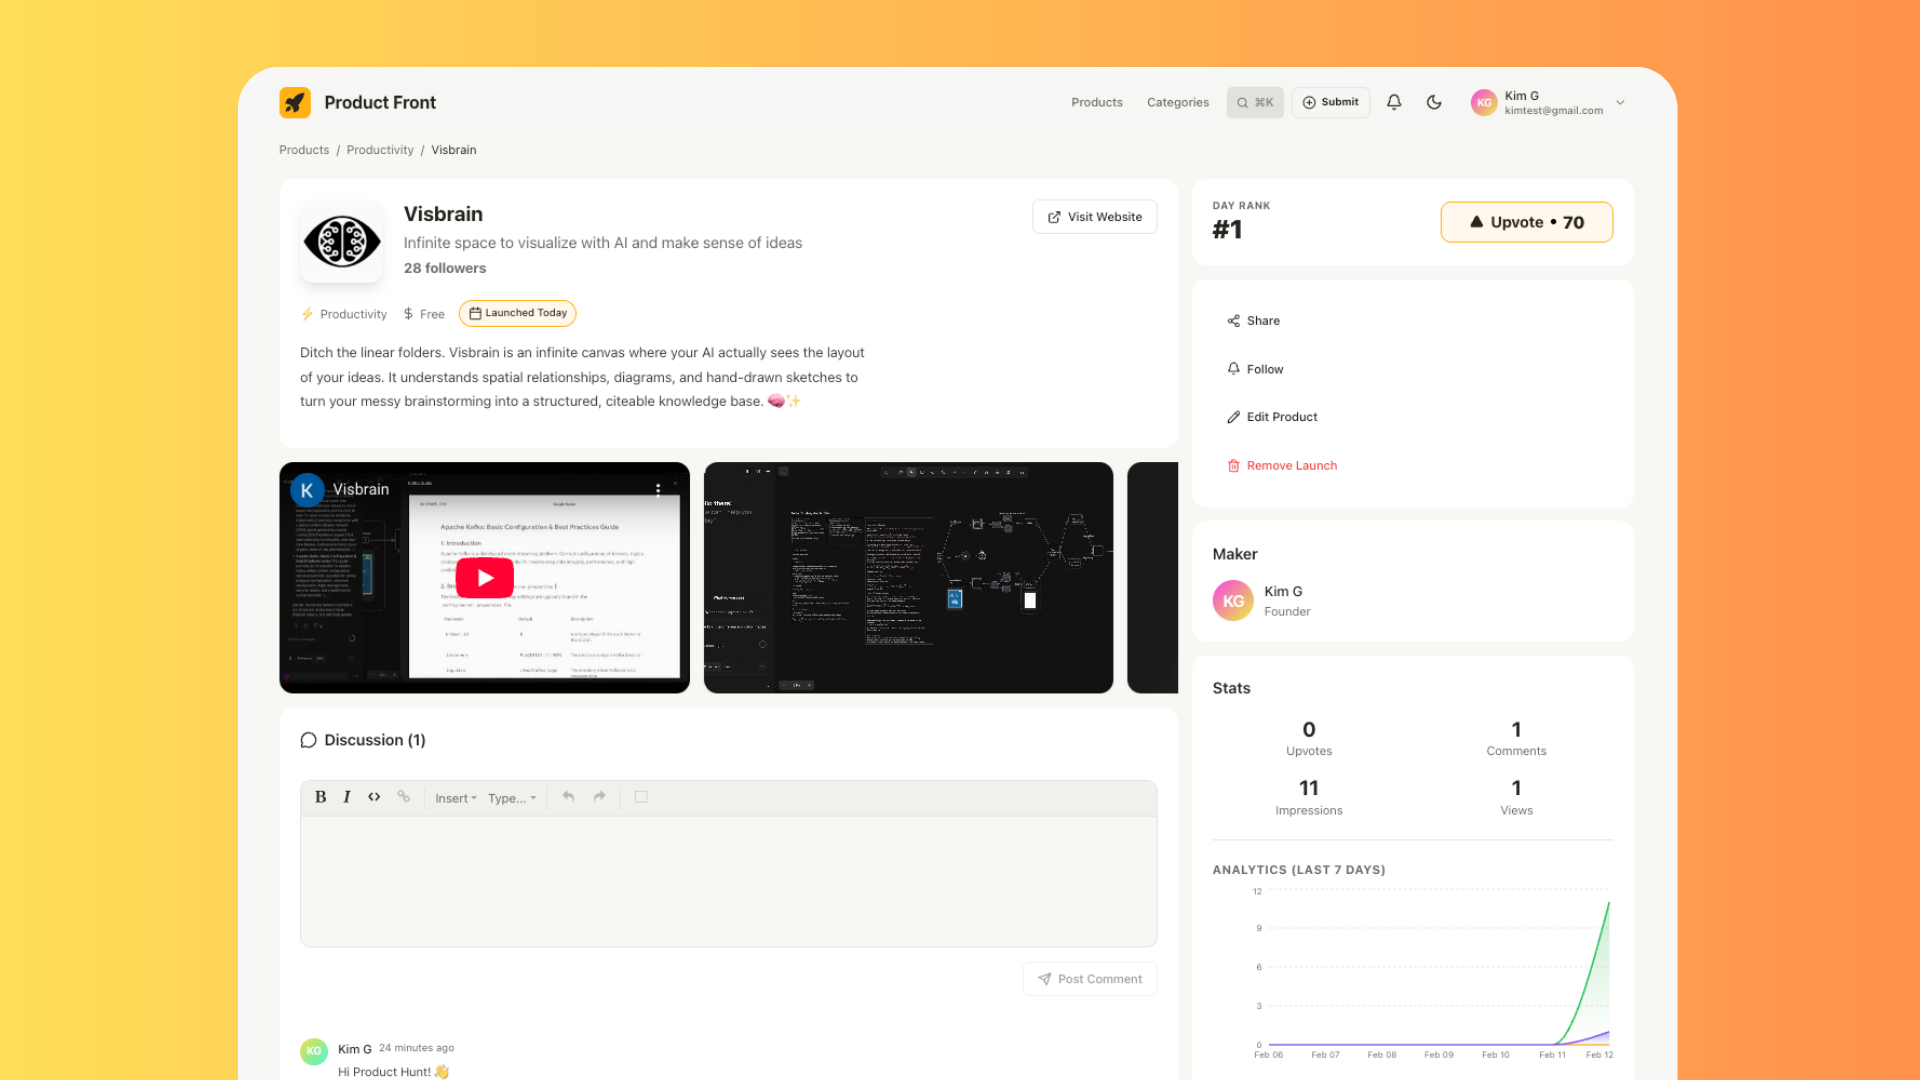Toggle Follow for this product
Screen dimensions: 1920x1080
(x=1264, y=369)
